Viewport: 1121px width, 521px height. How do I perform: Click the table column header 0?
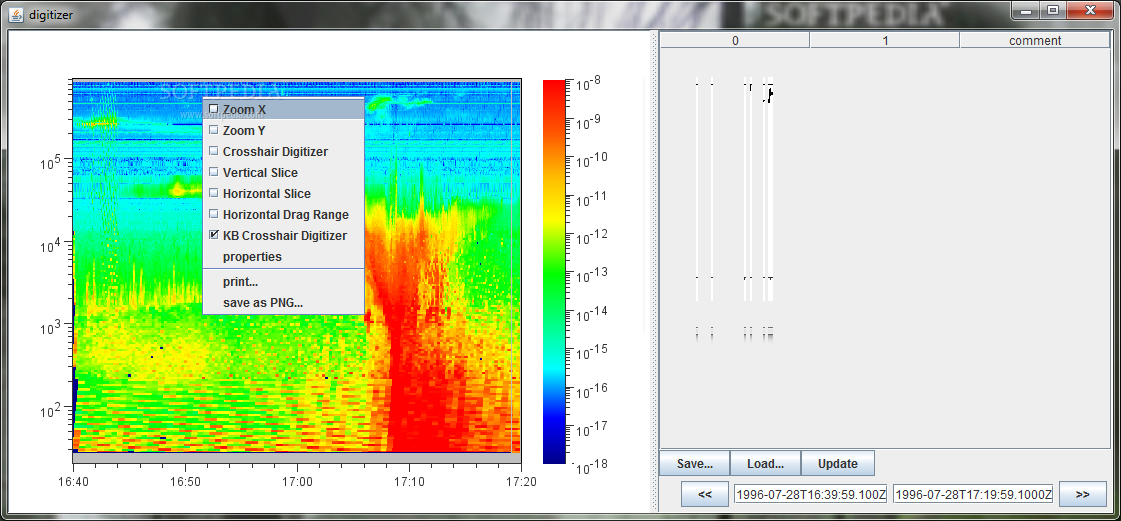click(735, 41)
